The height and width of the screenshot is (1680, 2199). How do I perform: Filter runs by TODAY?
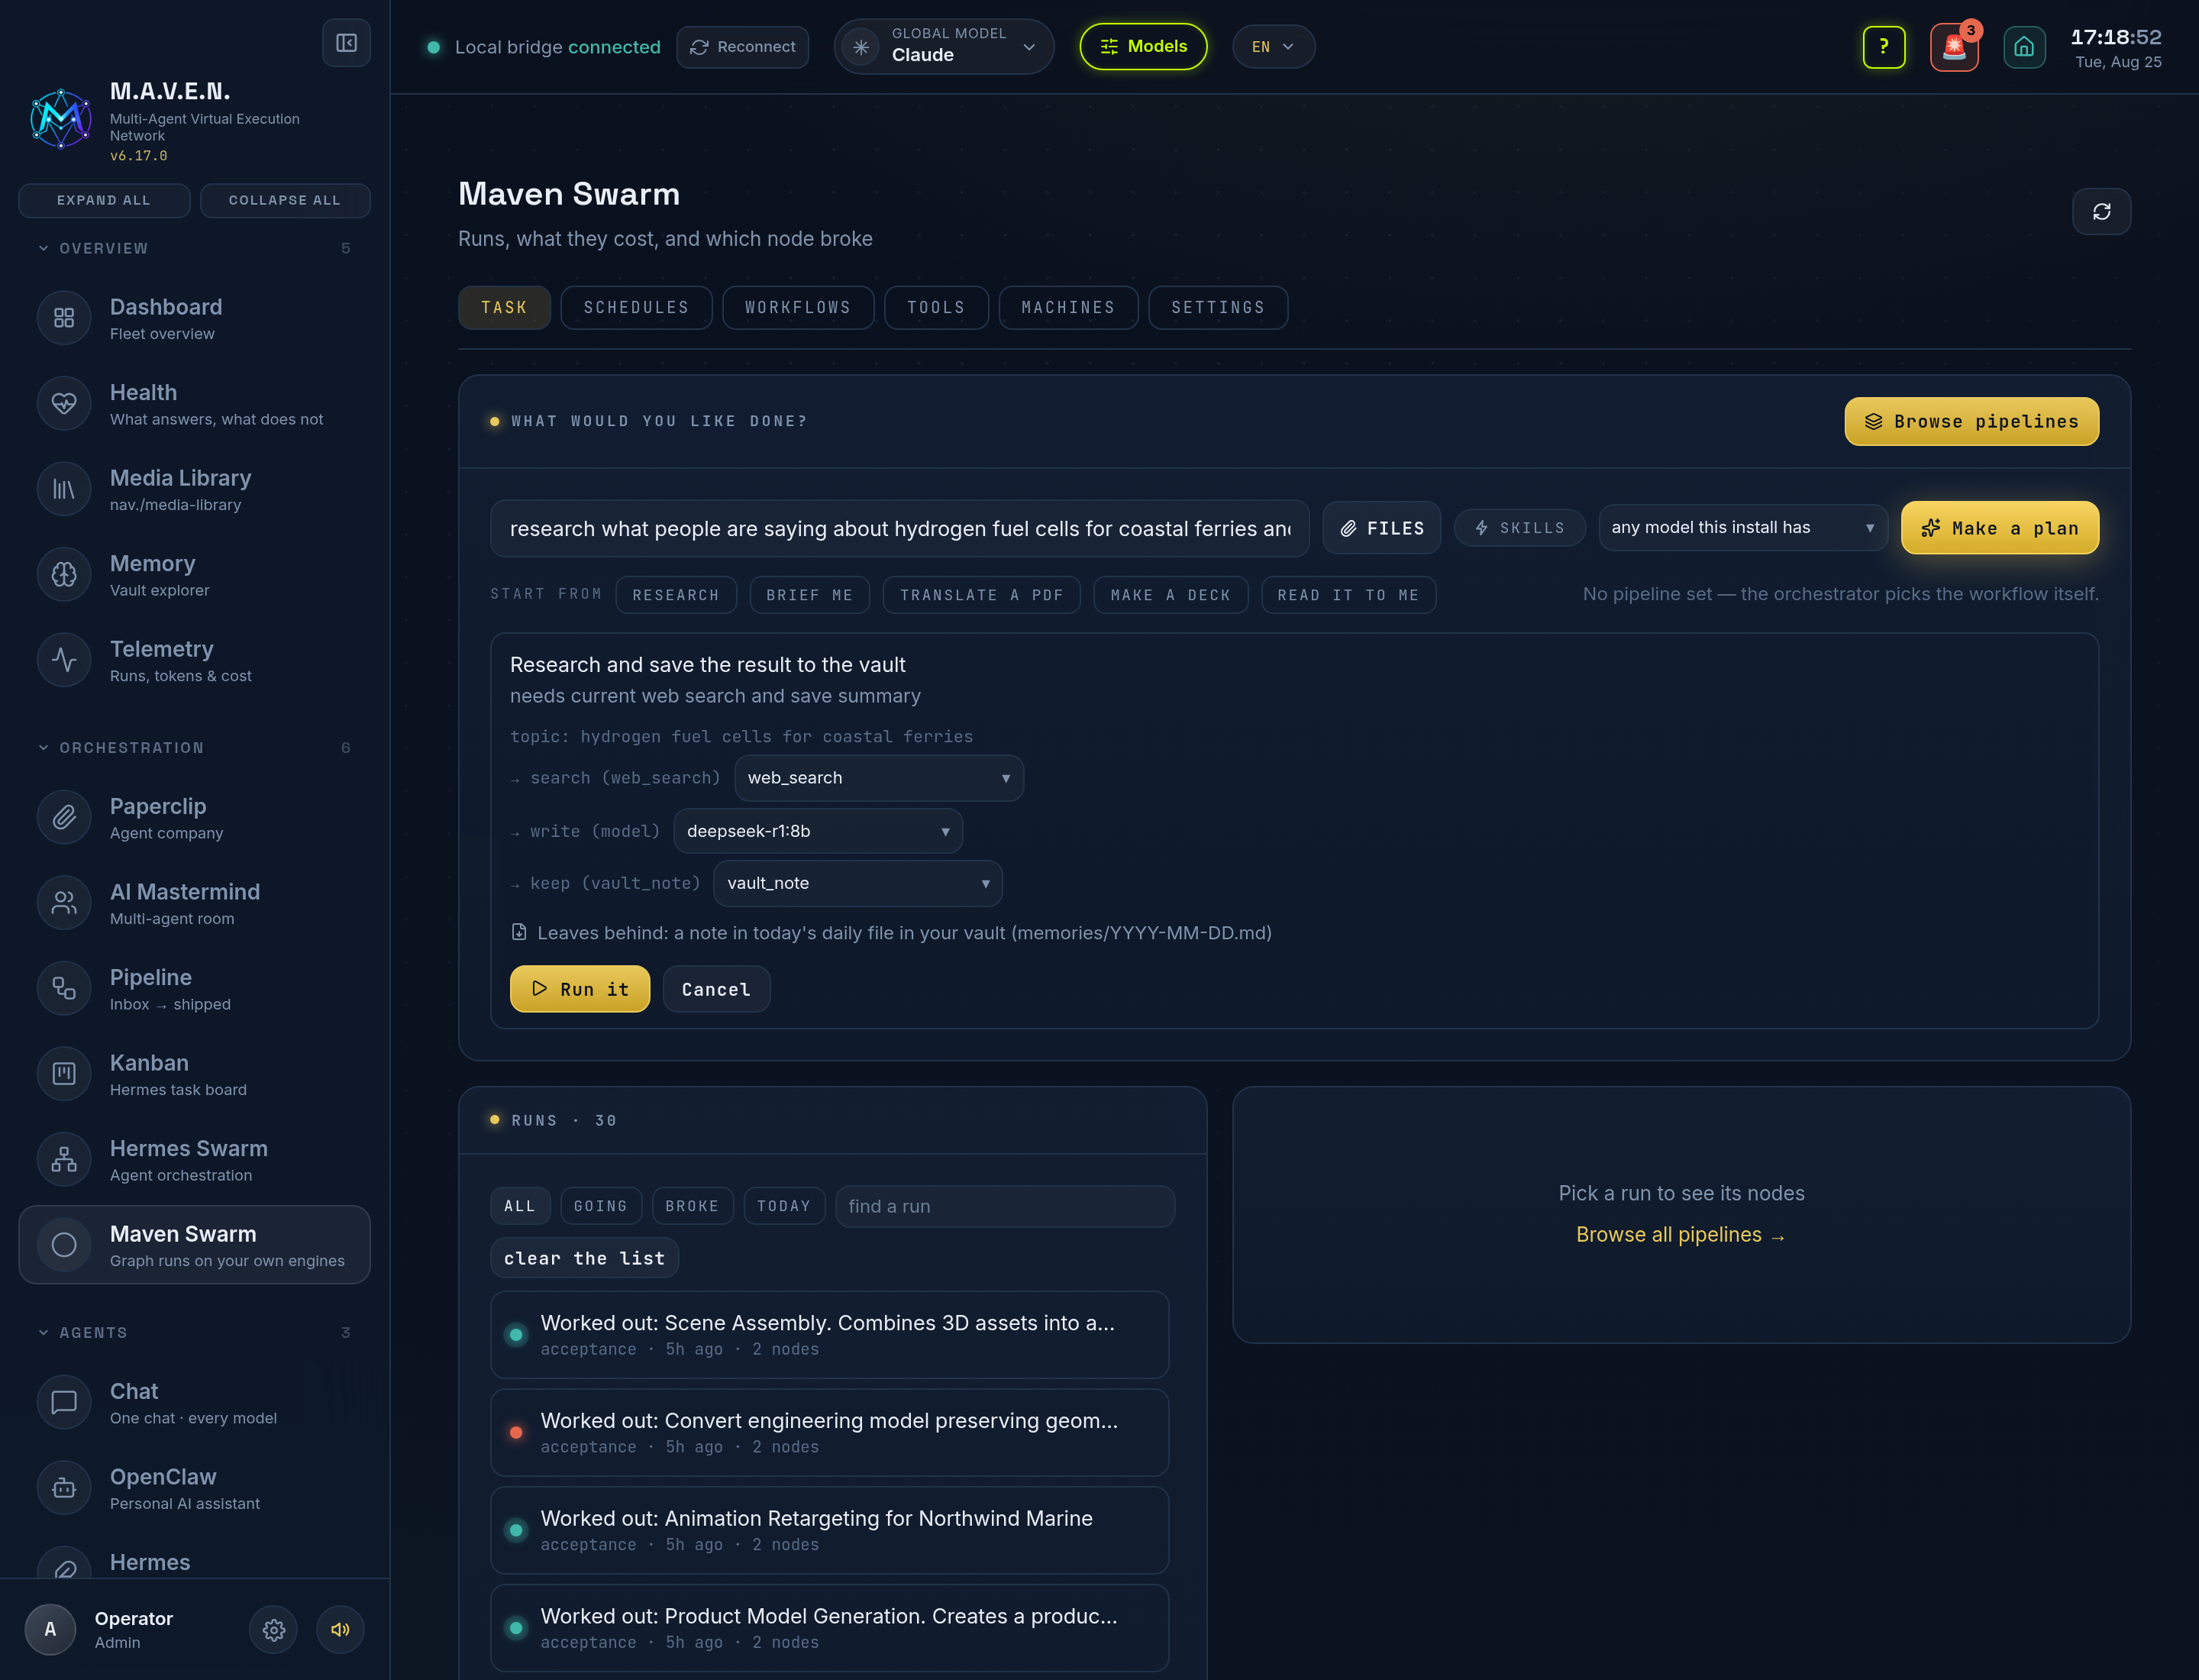click(784, 1206)
